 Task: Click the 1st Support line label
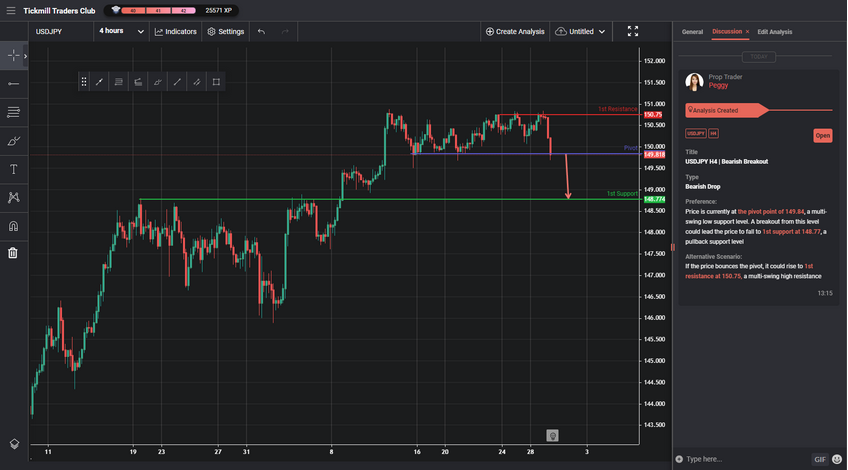[622, 194]
